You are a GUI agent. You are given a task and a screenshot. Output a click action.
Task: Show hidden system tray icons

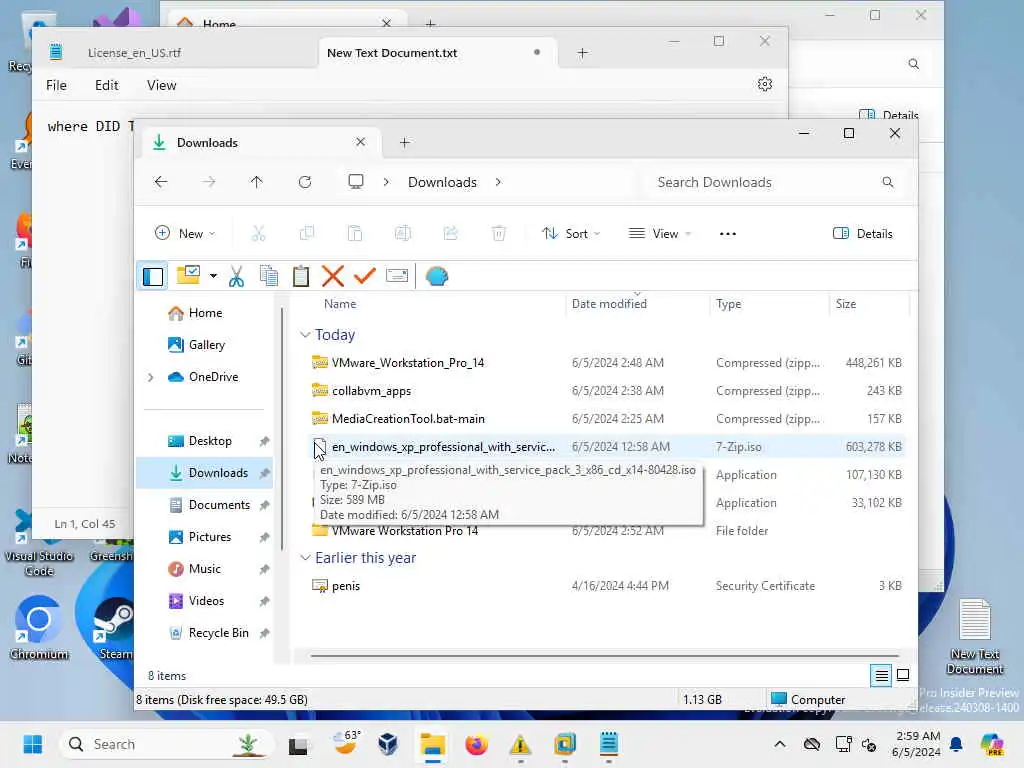(780, 744)
